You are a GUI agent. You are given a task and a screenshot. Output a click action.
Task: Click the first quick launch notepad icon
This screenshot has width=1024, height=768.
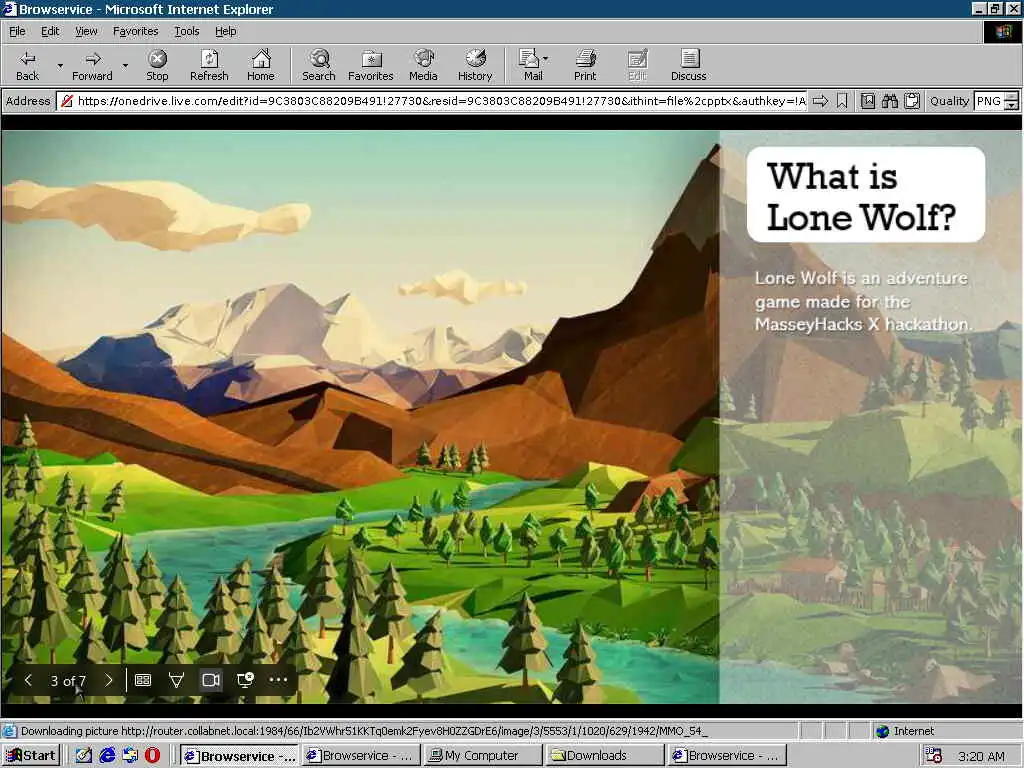coord(84,756)
